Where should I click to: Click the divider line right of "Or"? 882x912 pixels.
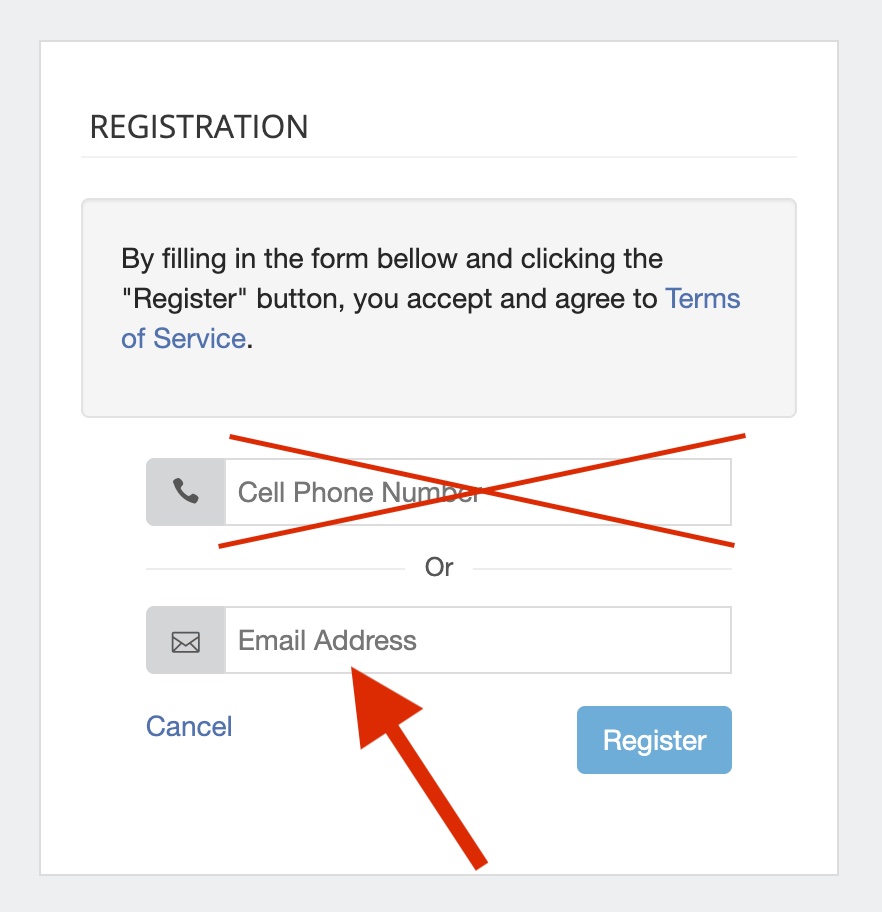pos(600,569)
